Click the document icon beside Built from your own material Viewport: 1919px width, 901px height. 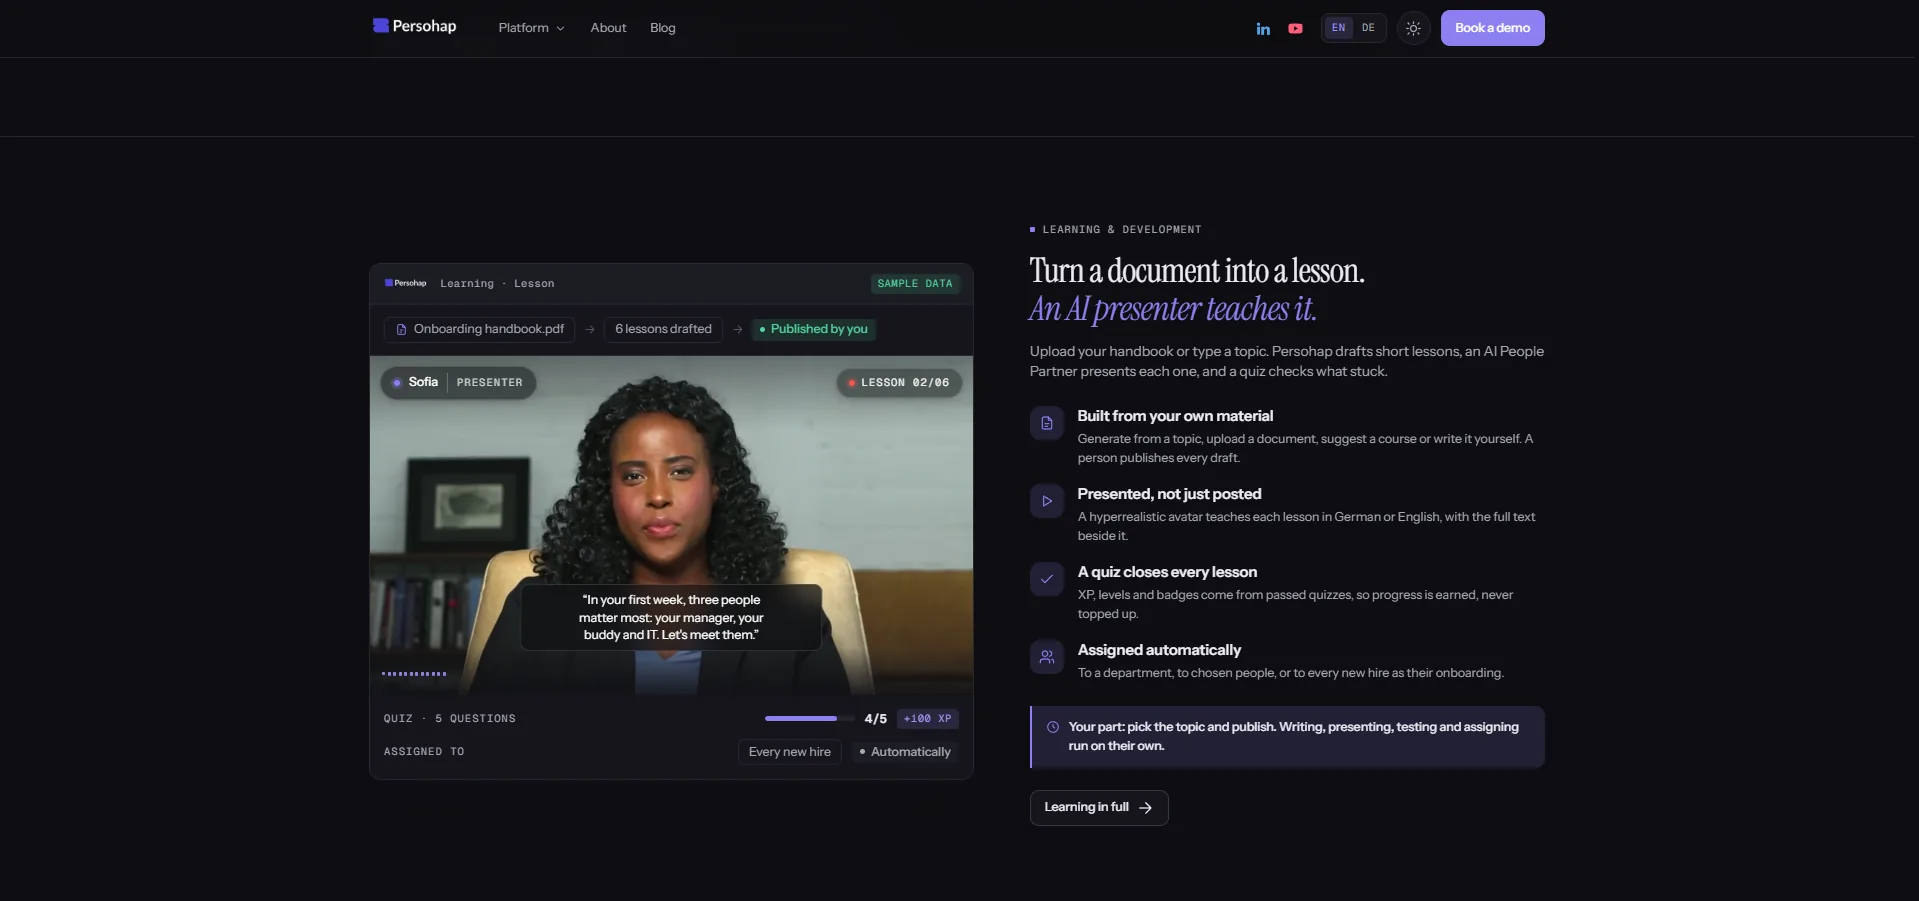point(1047,423)
